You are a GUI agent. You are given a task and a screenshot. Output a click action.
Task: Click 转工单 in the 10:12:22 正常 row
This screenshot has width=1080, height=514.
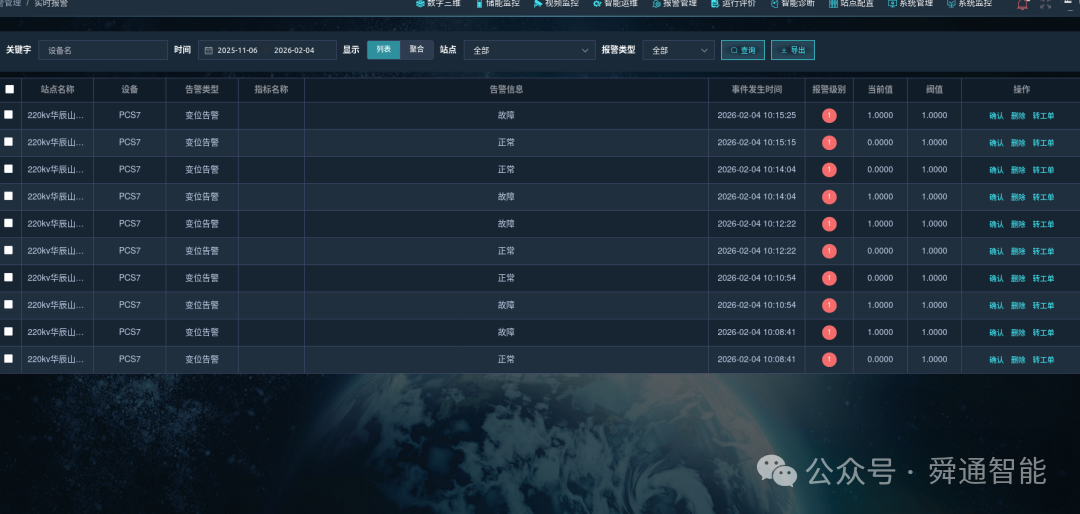tap(1043, 251)
